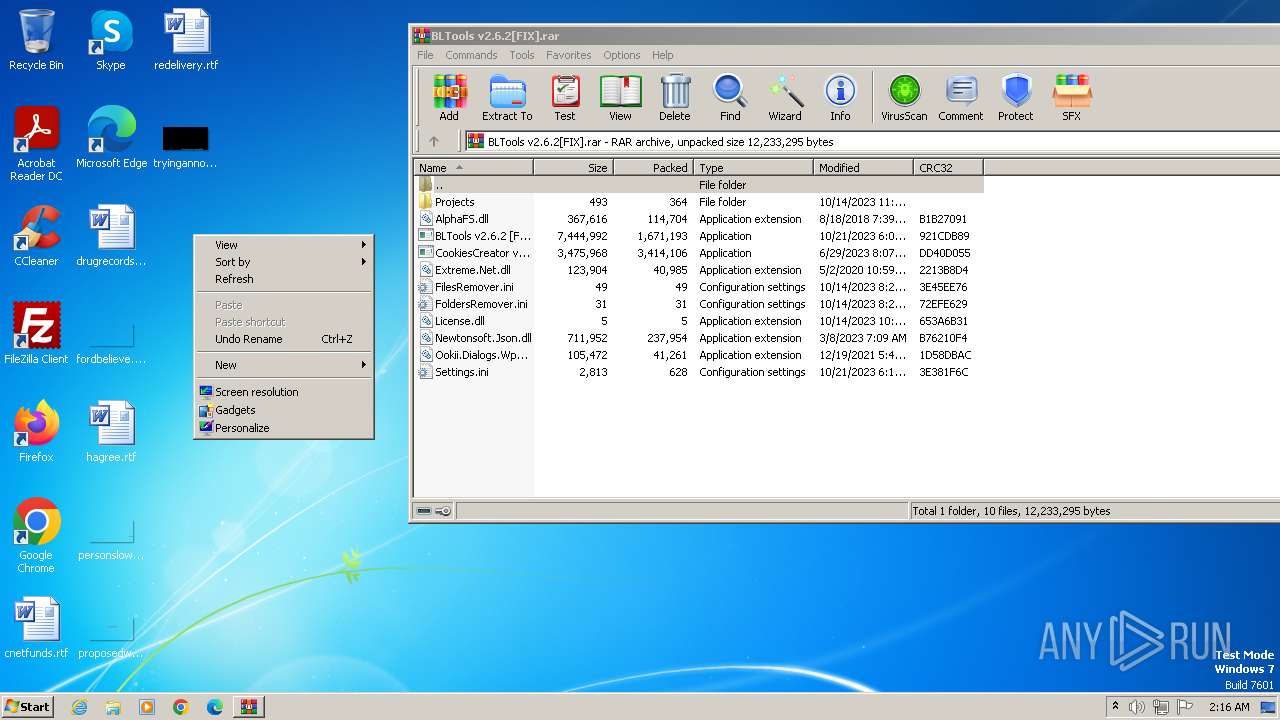Select Newtonsoft.Json.dll file row

(699, 338)
